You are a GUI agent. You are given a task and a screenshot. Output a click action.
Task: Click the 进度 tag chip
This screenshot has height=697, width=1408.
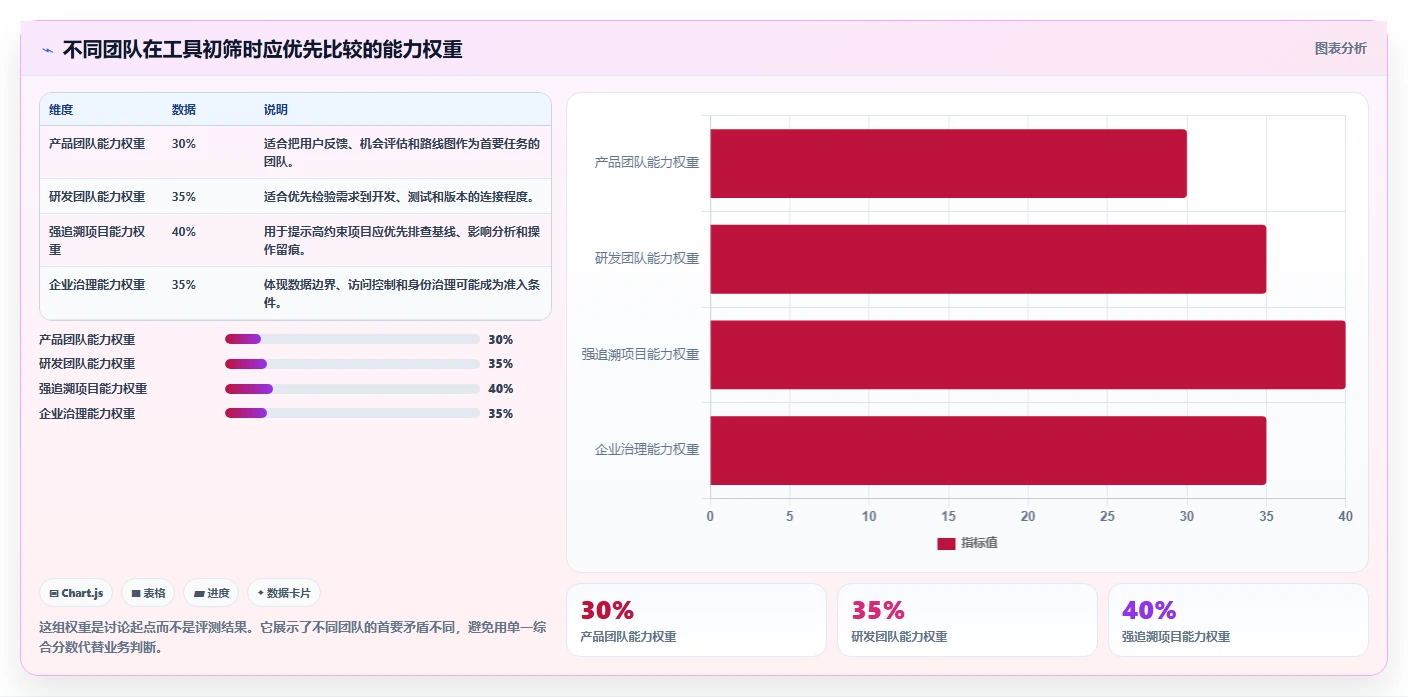point(211,593)
